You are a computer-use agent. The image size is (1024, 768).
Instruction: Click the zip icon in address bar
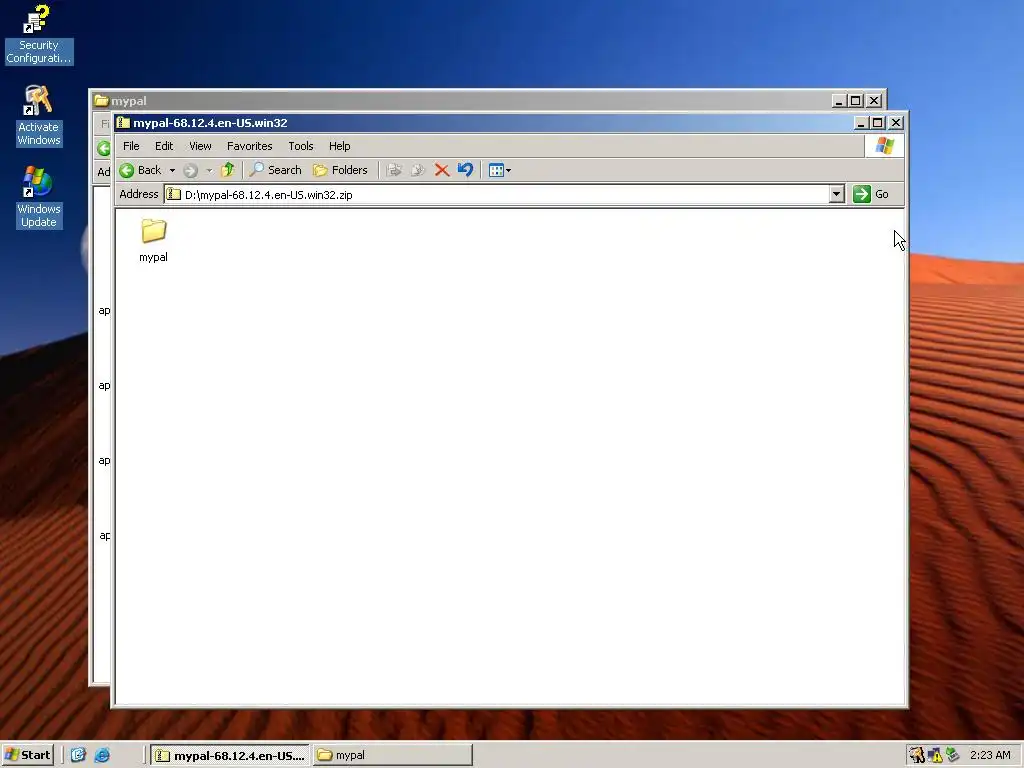(x=174, y=195)
